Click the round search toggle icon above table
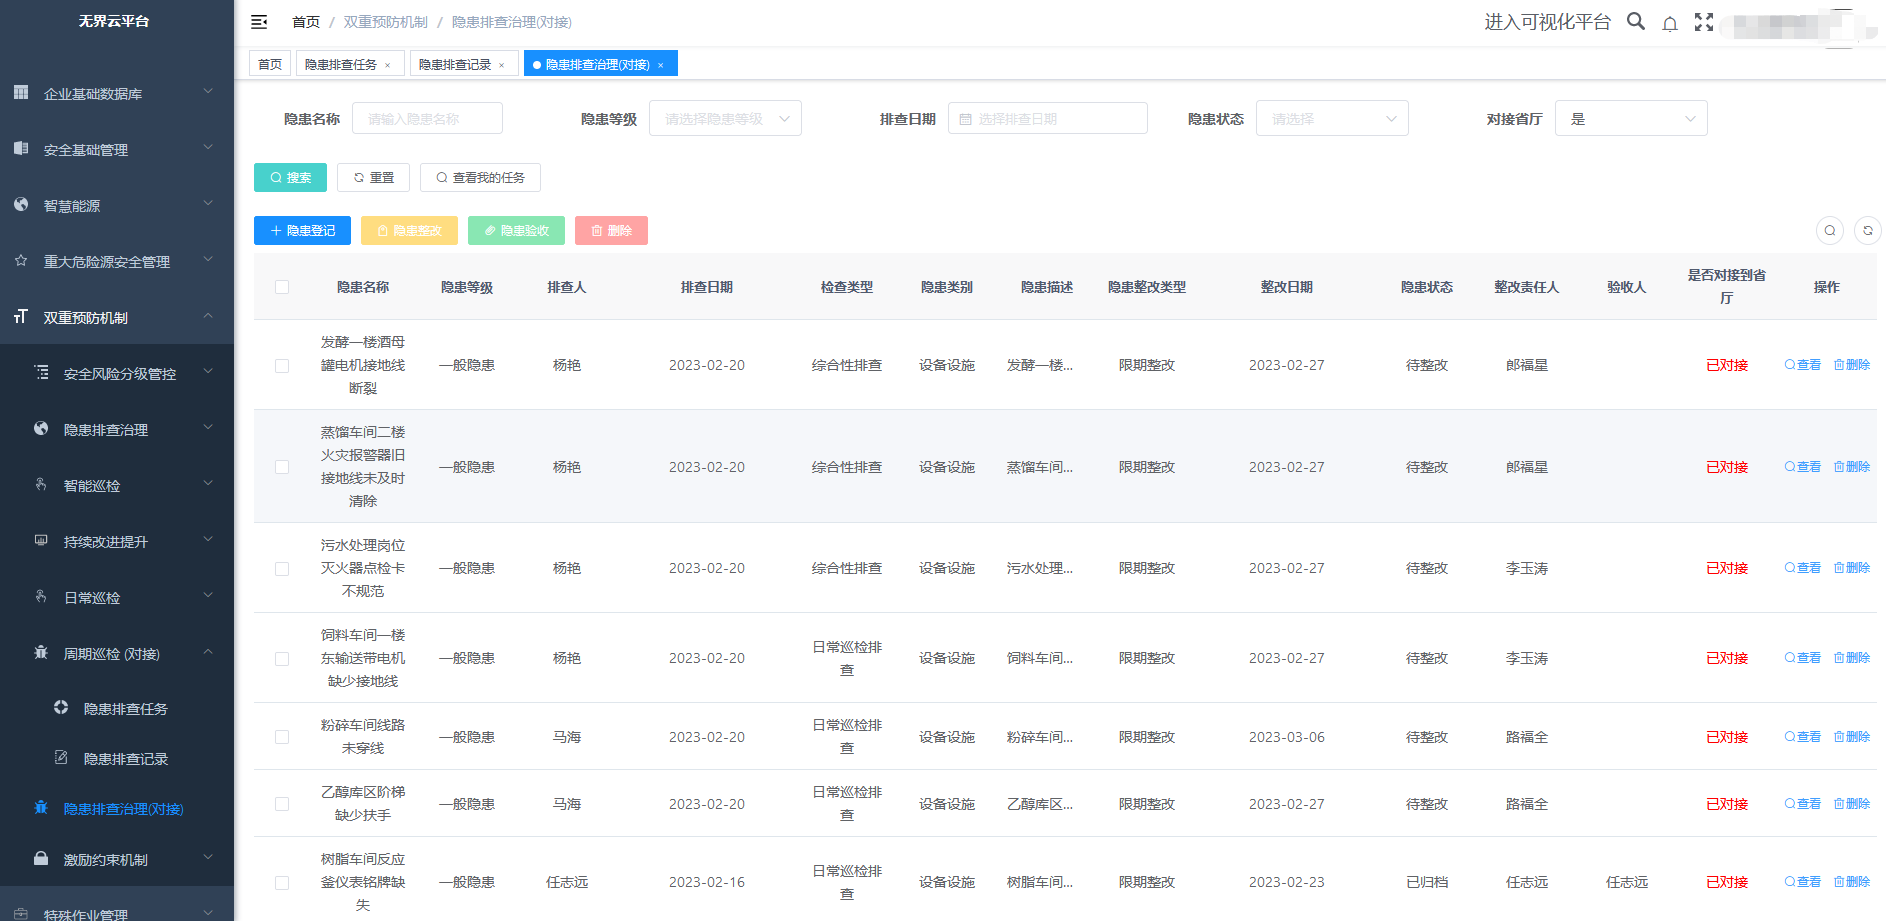This screenshot has width=1886, height=921. (x=1829, y=230)
